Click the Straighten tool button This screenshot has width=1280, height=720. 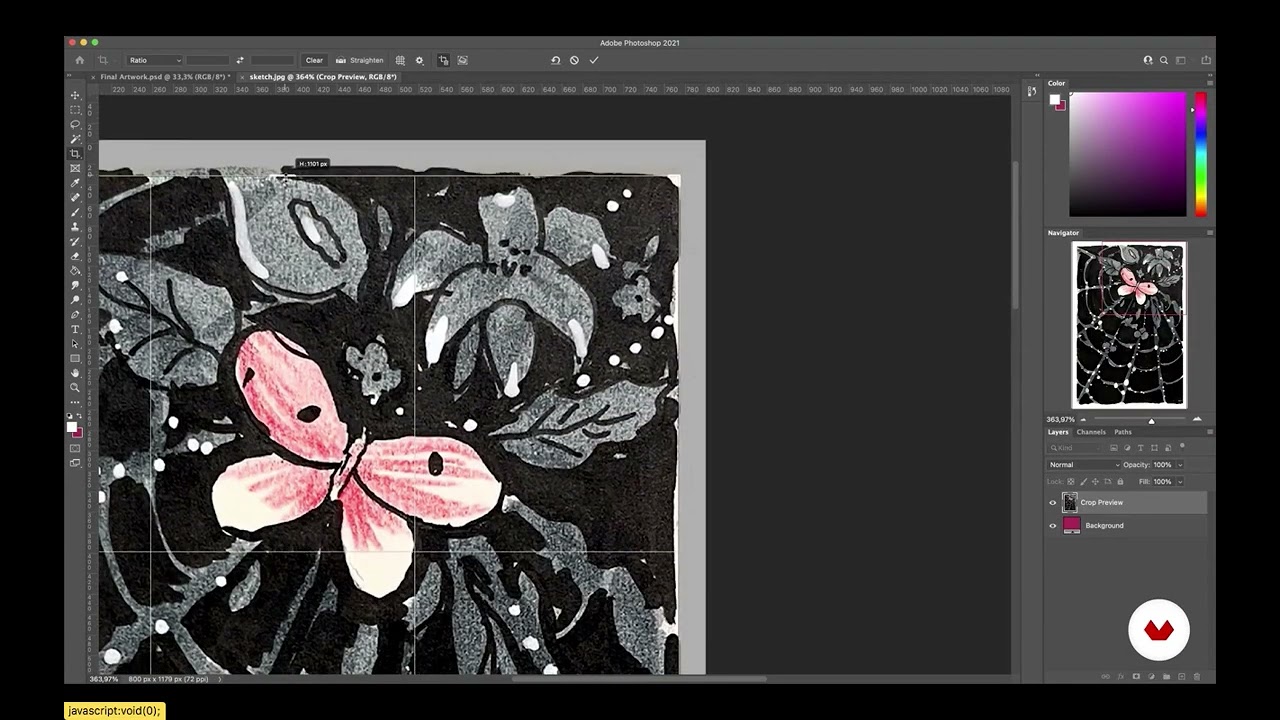[x=359, y=60]
